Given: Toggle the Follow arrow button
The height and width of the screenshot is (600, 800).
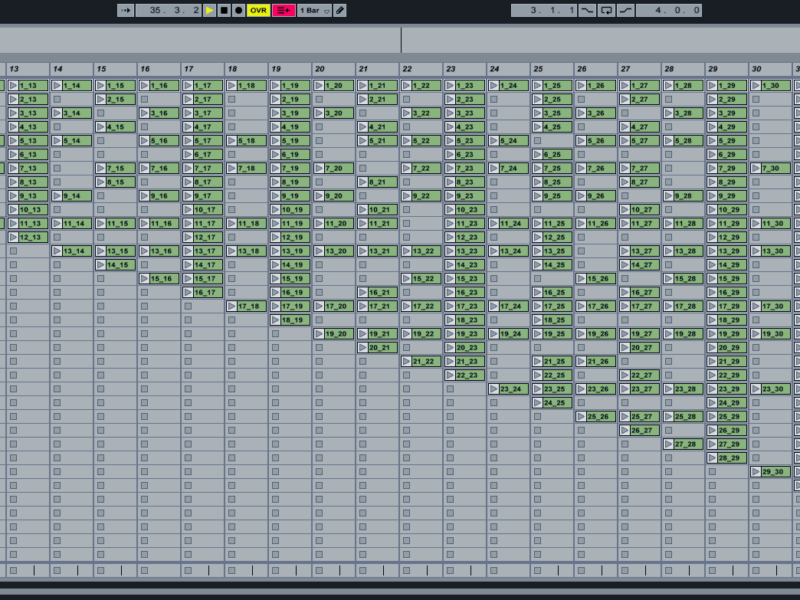Looking at the screenshot, I should tap(125, 10).
